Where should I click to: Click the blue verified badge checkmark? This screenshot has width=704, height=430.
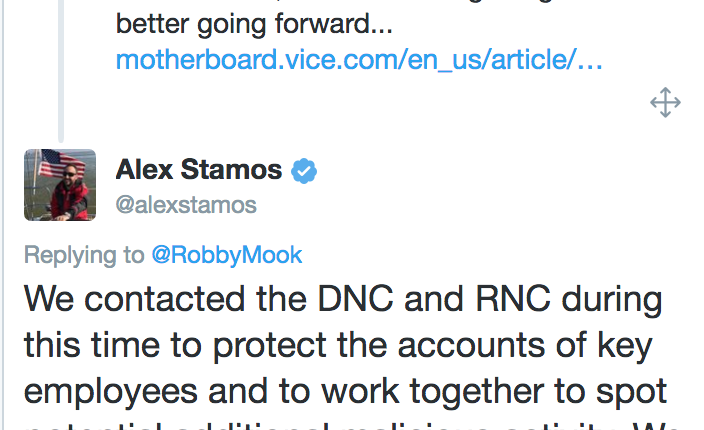304,171
